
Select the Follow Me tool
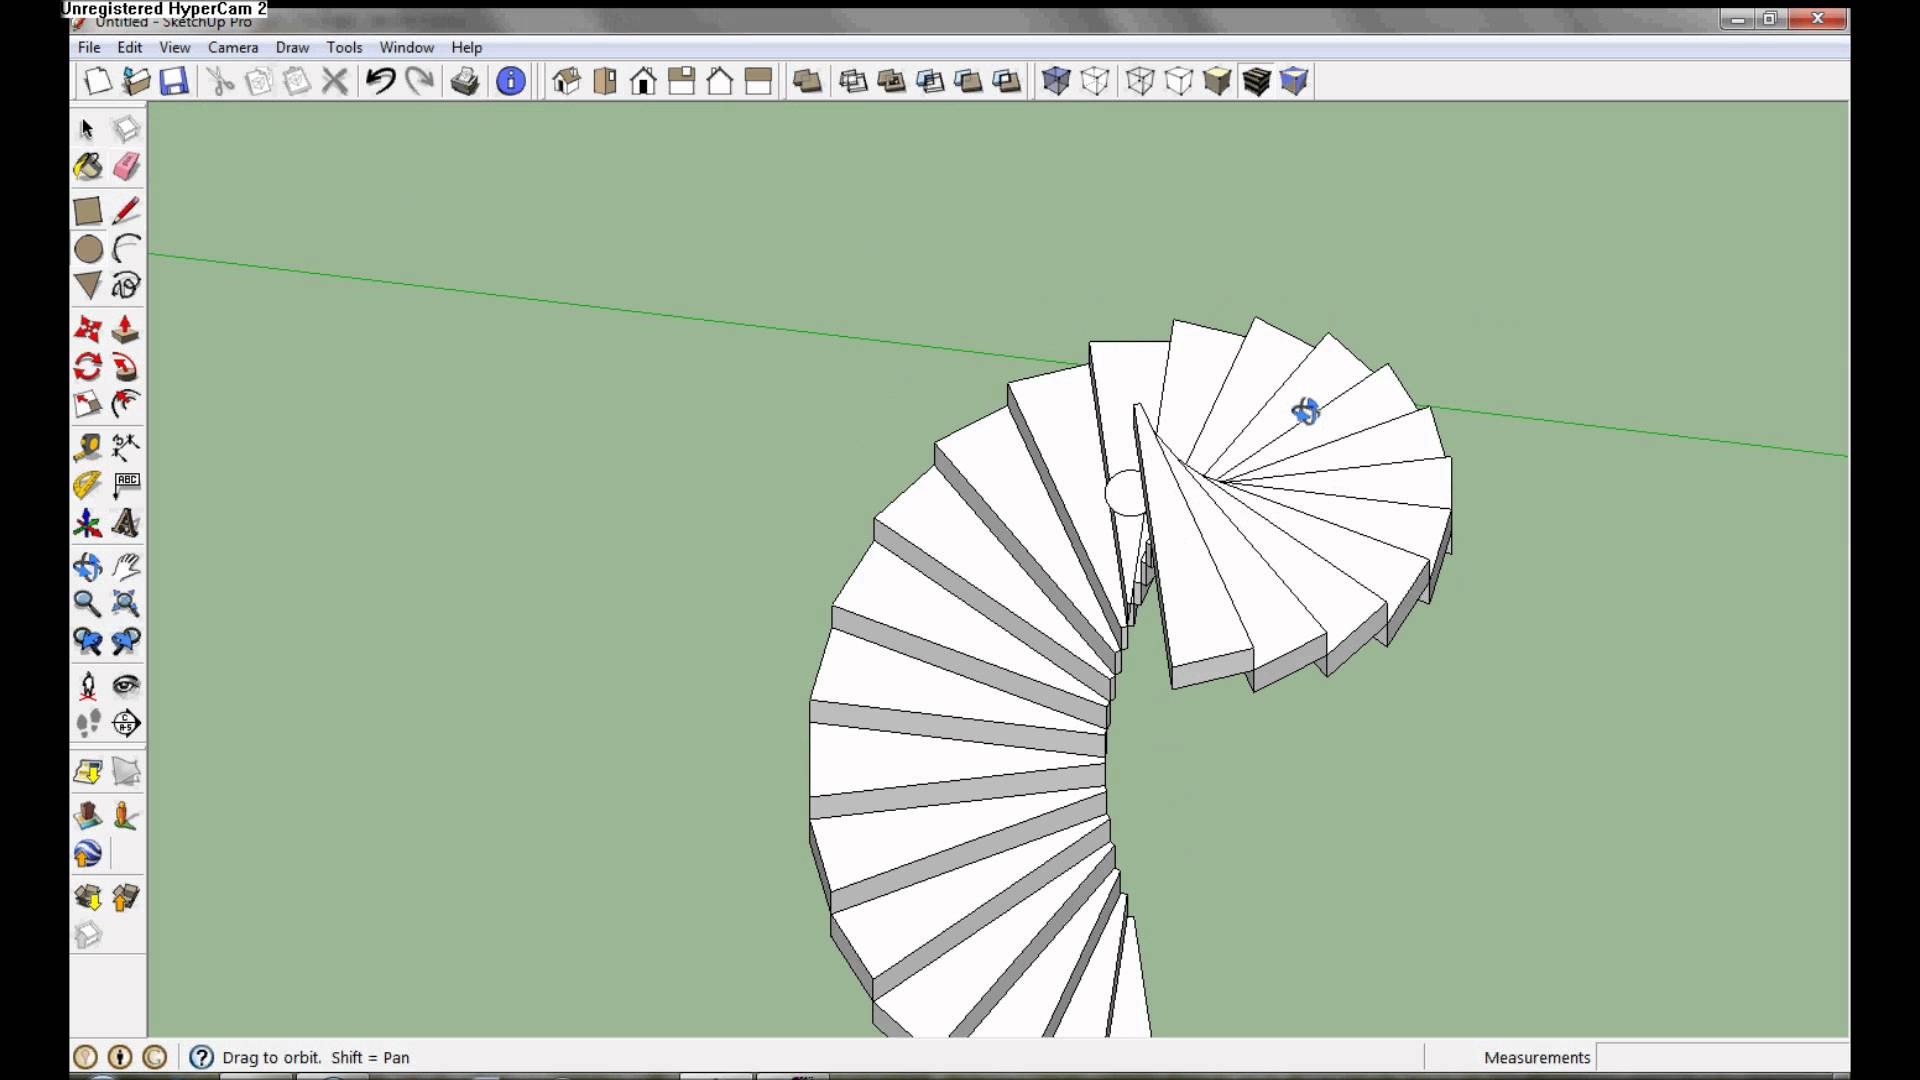click(125, 367)
